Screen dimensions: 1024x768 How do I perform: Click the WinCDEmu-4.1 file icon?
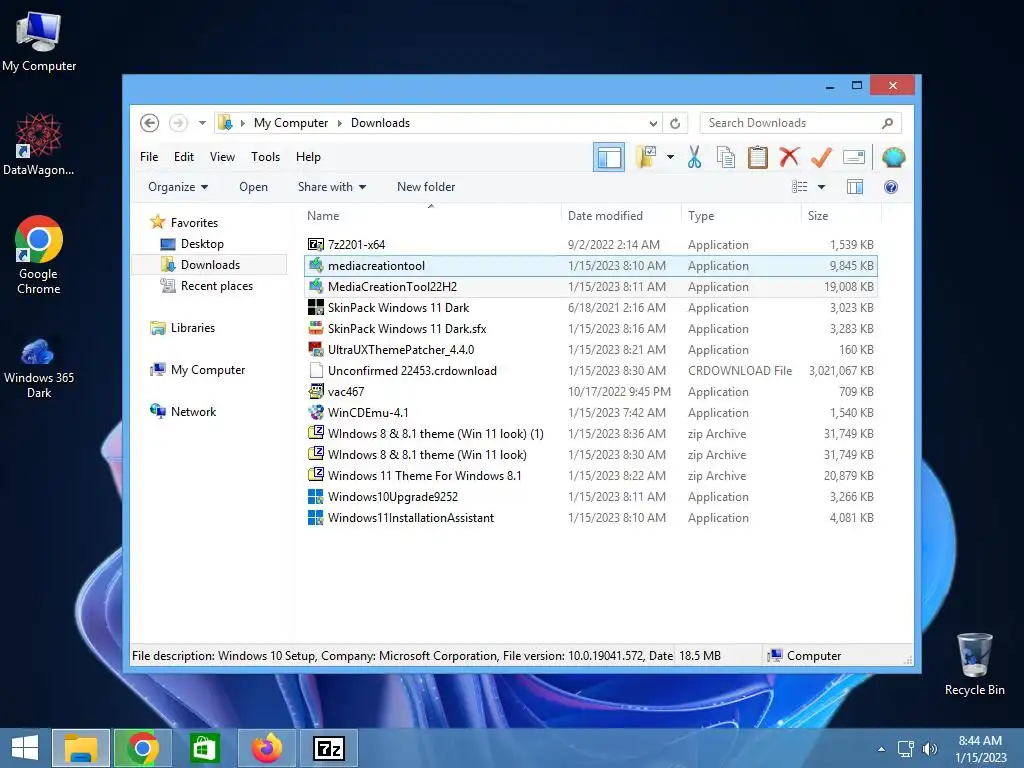point(315,413)
